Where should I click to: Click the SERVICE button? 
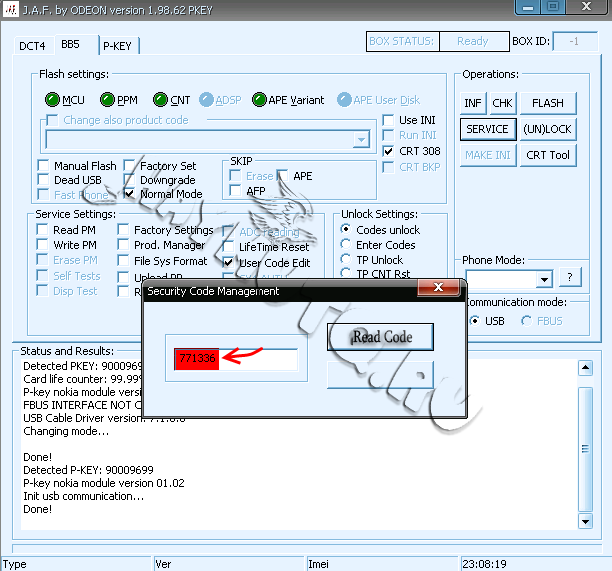coord(487,129)
